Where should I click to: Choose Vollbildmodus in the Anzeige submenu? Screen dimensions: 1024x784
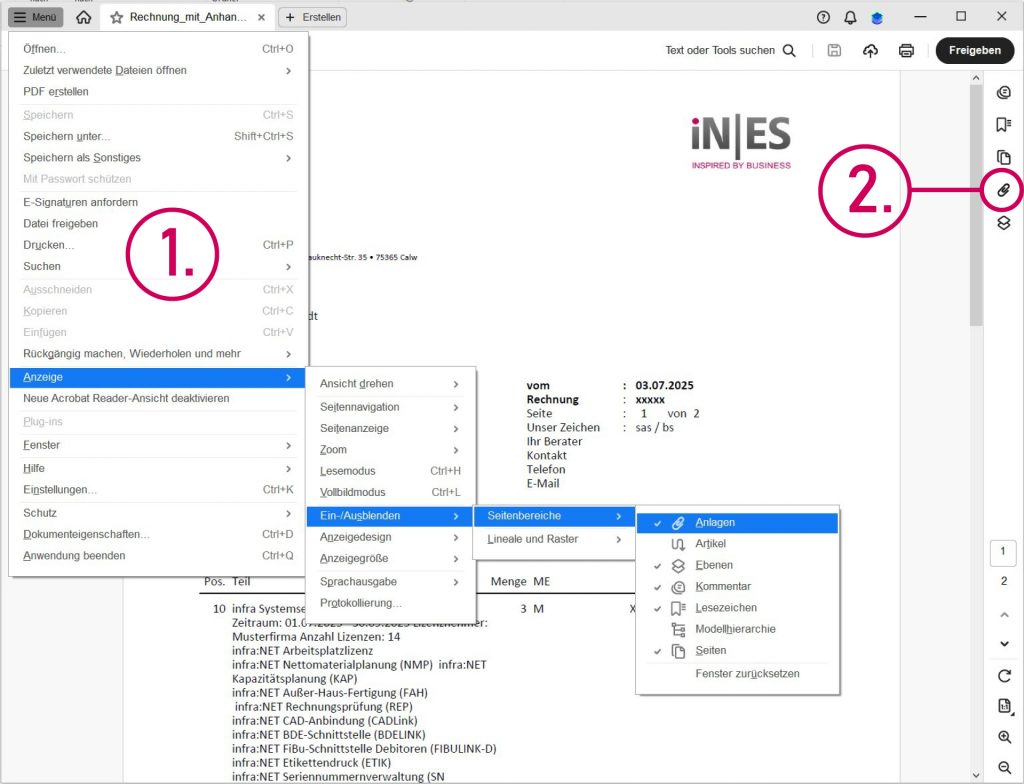coord(352,492)
